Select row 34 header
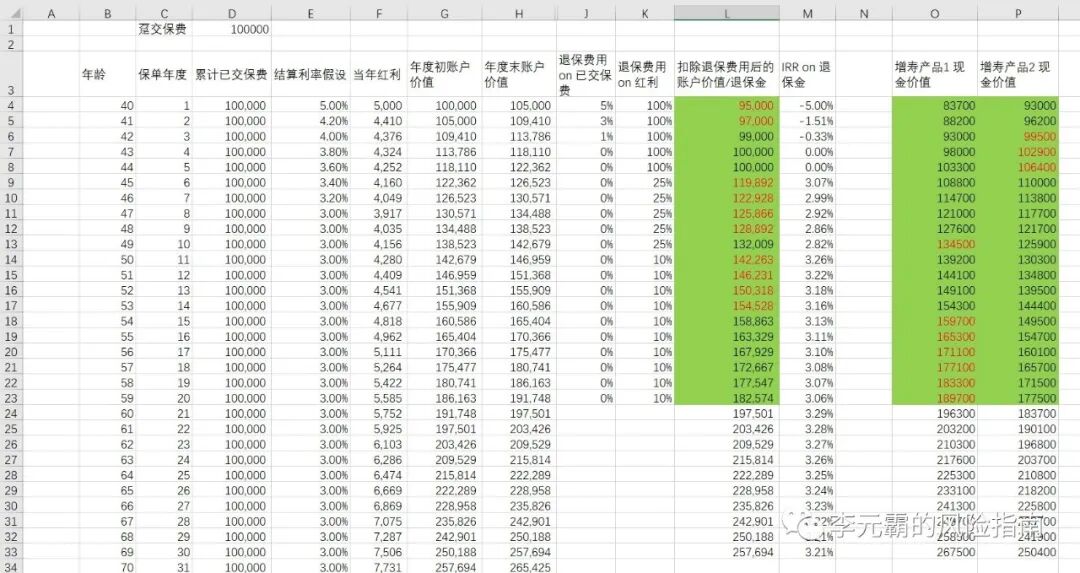This screenshot has width=1080, height=573. coord(12,567)
